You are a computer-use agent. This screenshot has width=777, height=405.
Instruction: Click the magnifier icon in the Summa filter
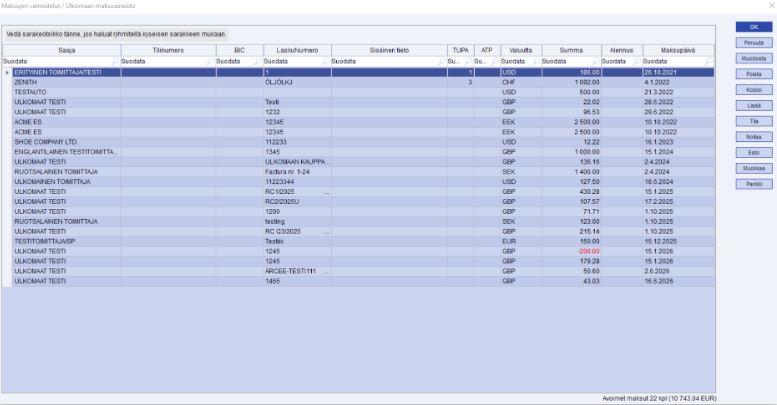(596, 61)
